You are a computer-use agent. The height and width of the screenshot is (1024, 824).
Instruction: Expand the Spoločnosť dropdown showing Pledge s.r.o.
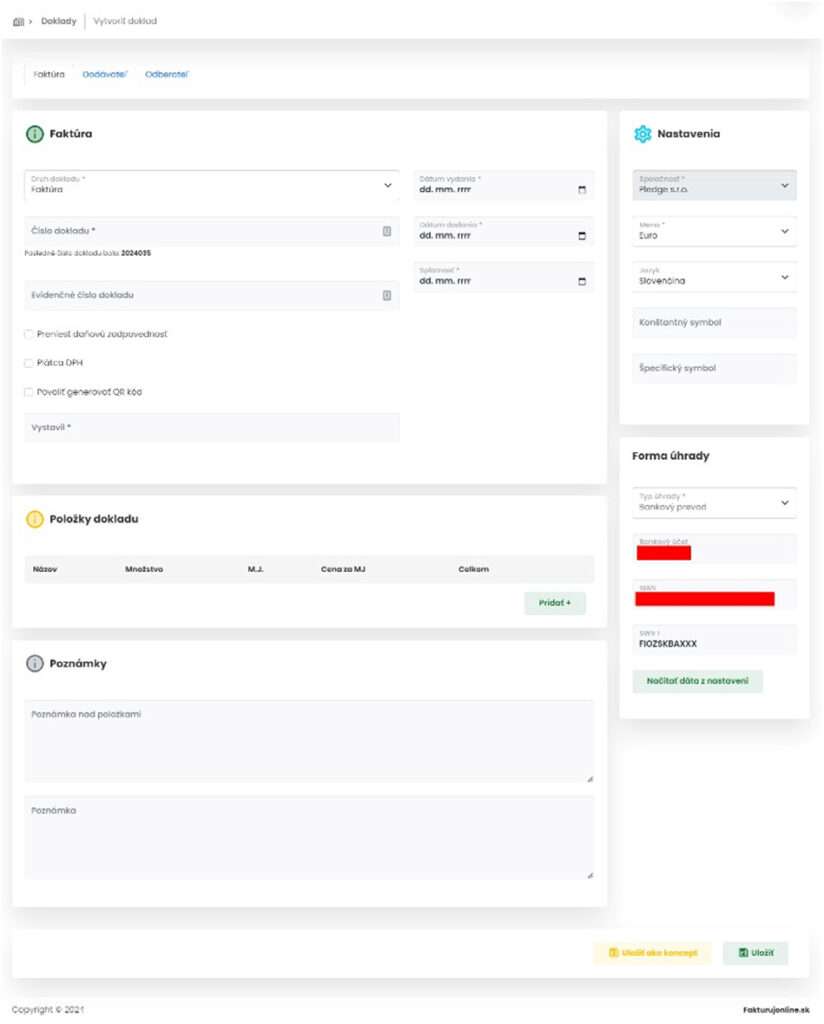[x=714, y=185]
